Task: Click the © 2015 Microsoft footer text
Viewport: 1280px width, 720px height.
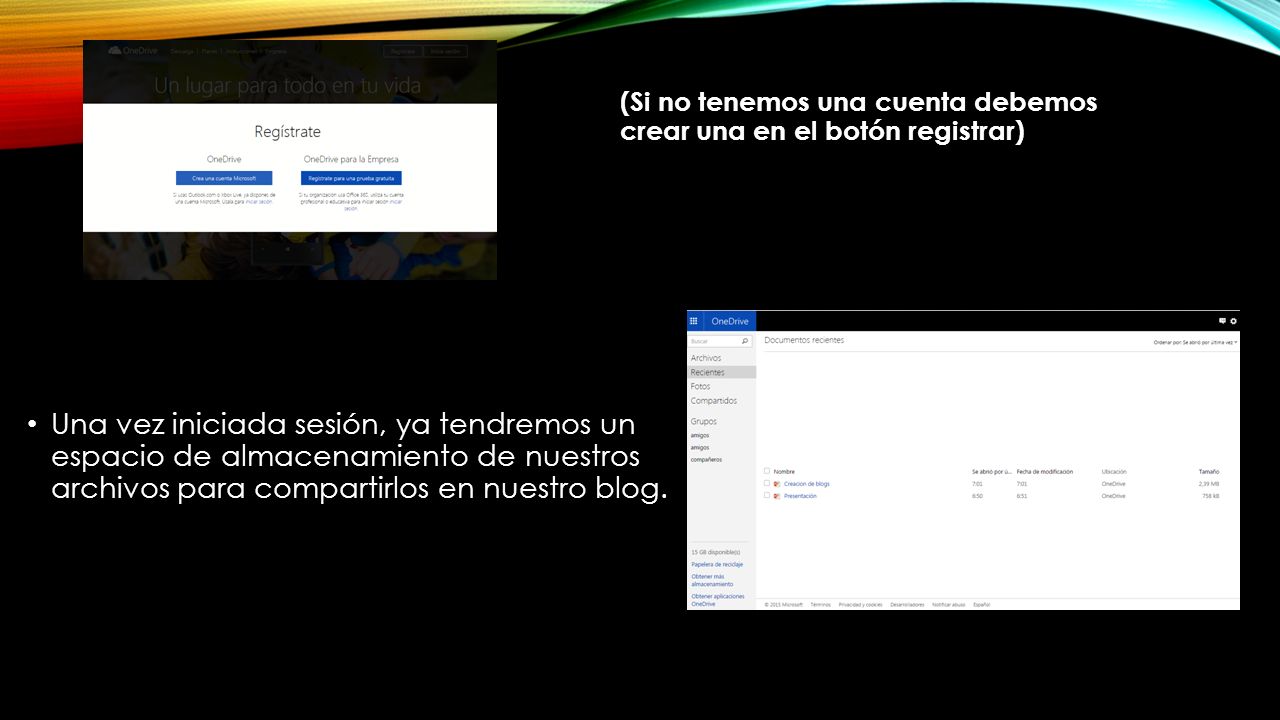Action: (783, 605)
